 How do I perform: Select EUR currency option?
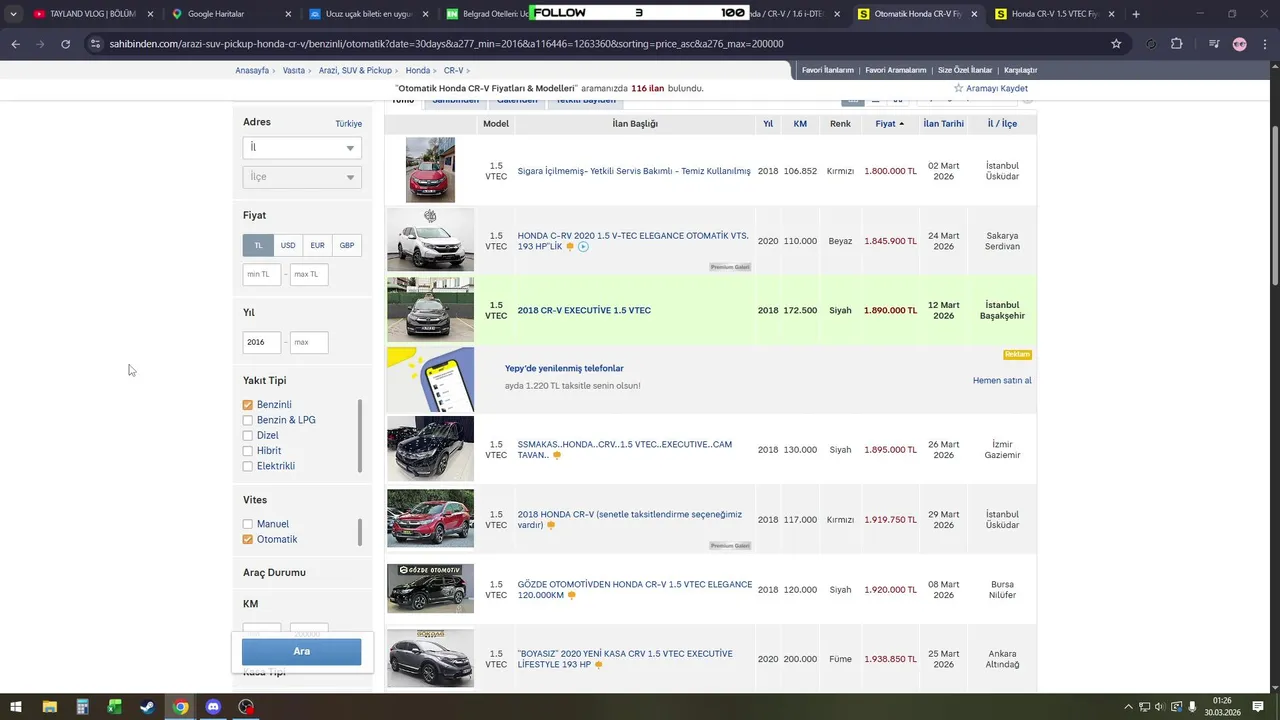[x=317, y=245]
